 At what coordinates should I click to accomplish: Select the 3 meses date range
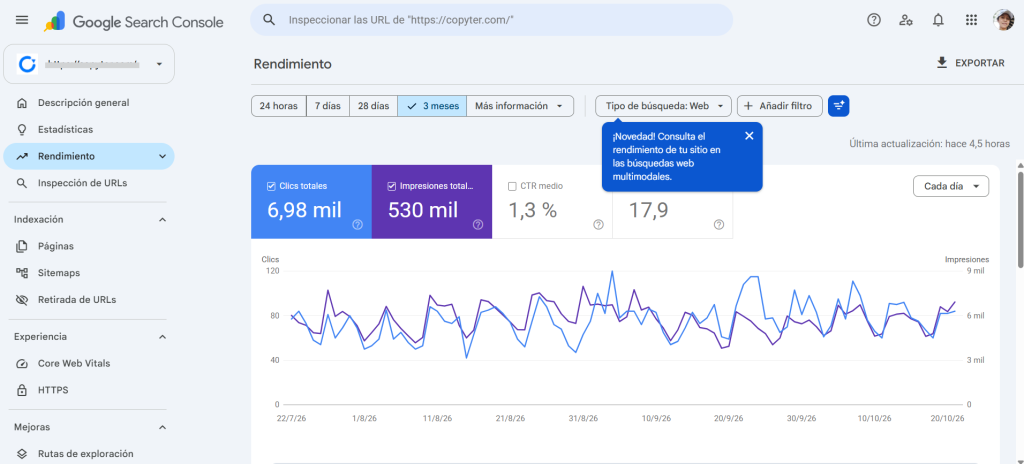click(x=432, y=106)
